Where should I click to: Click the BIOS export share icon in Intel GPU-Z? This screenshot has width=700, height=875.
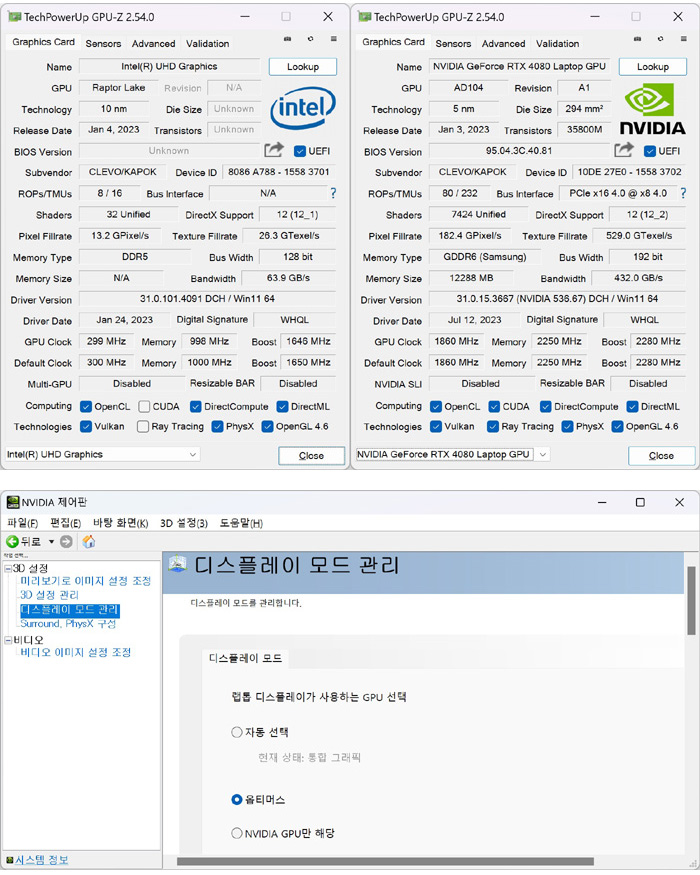tap(274, 150)
